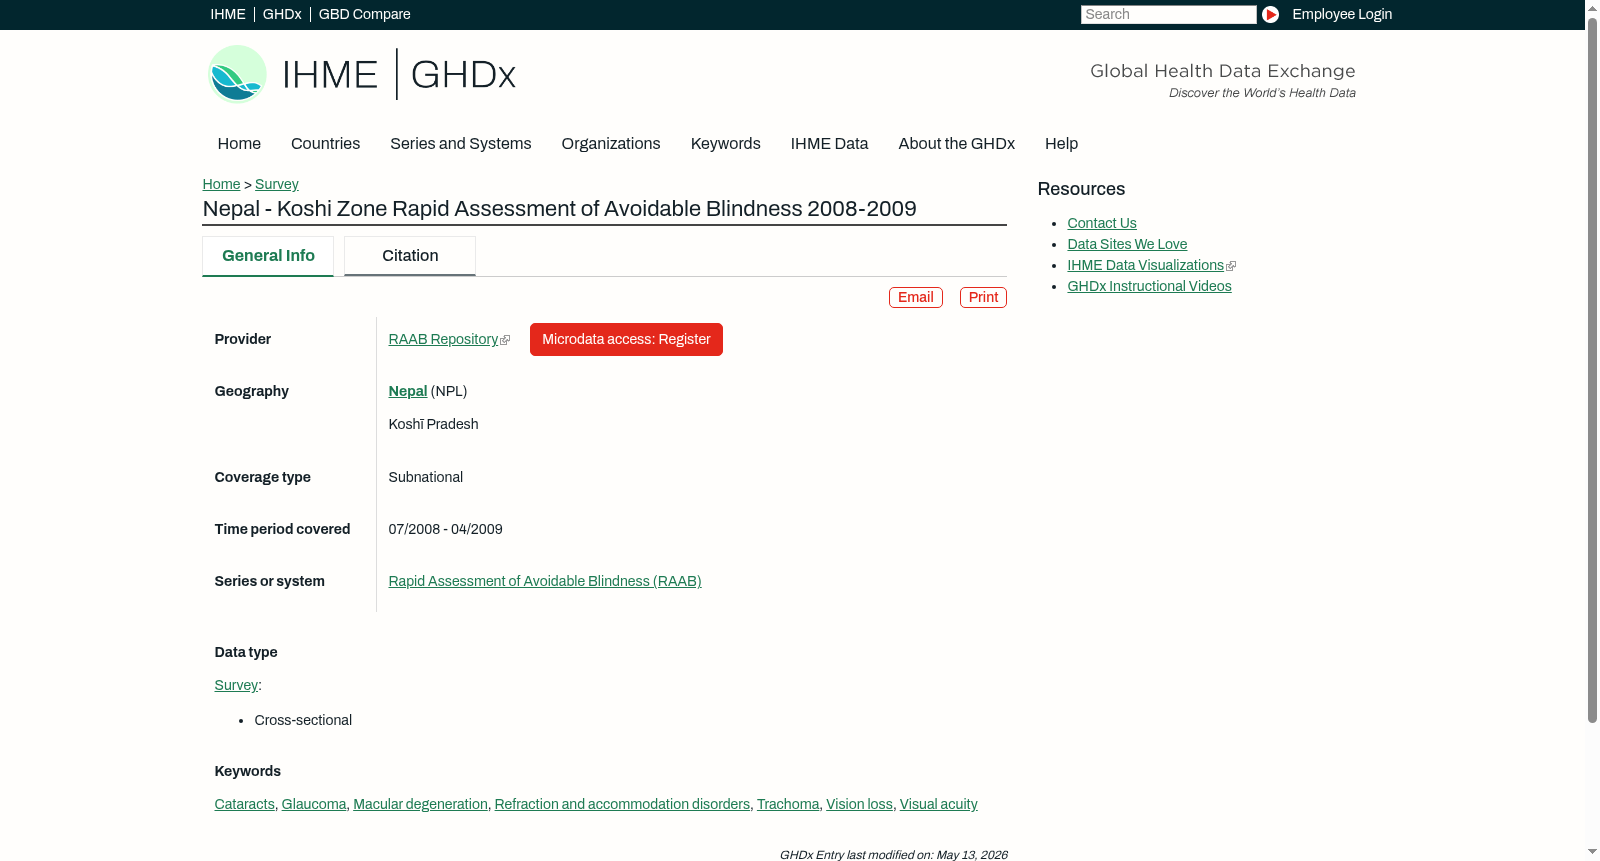The width and height of the screenshot is (1600, 861).
Task: Open Data Sites We Love link
Action: click(x=1127, y=244)
